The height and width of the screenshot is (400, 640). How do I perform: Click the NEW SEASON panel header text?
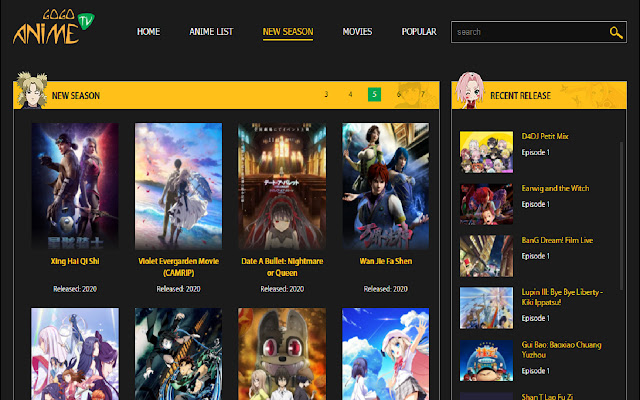(76, 96)
